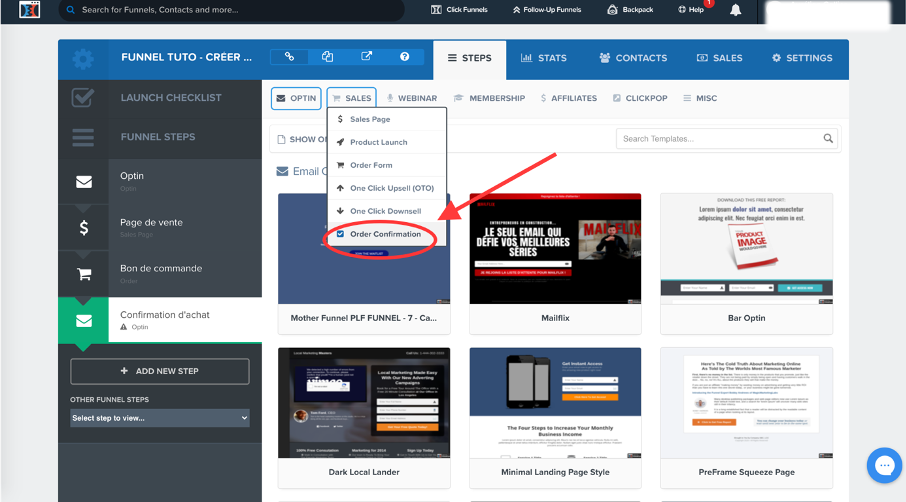Choose the Bar Optin template thumbnail
Viewport: 906px width, 502px height.
[x=747, y=249]
